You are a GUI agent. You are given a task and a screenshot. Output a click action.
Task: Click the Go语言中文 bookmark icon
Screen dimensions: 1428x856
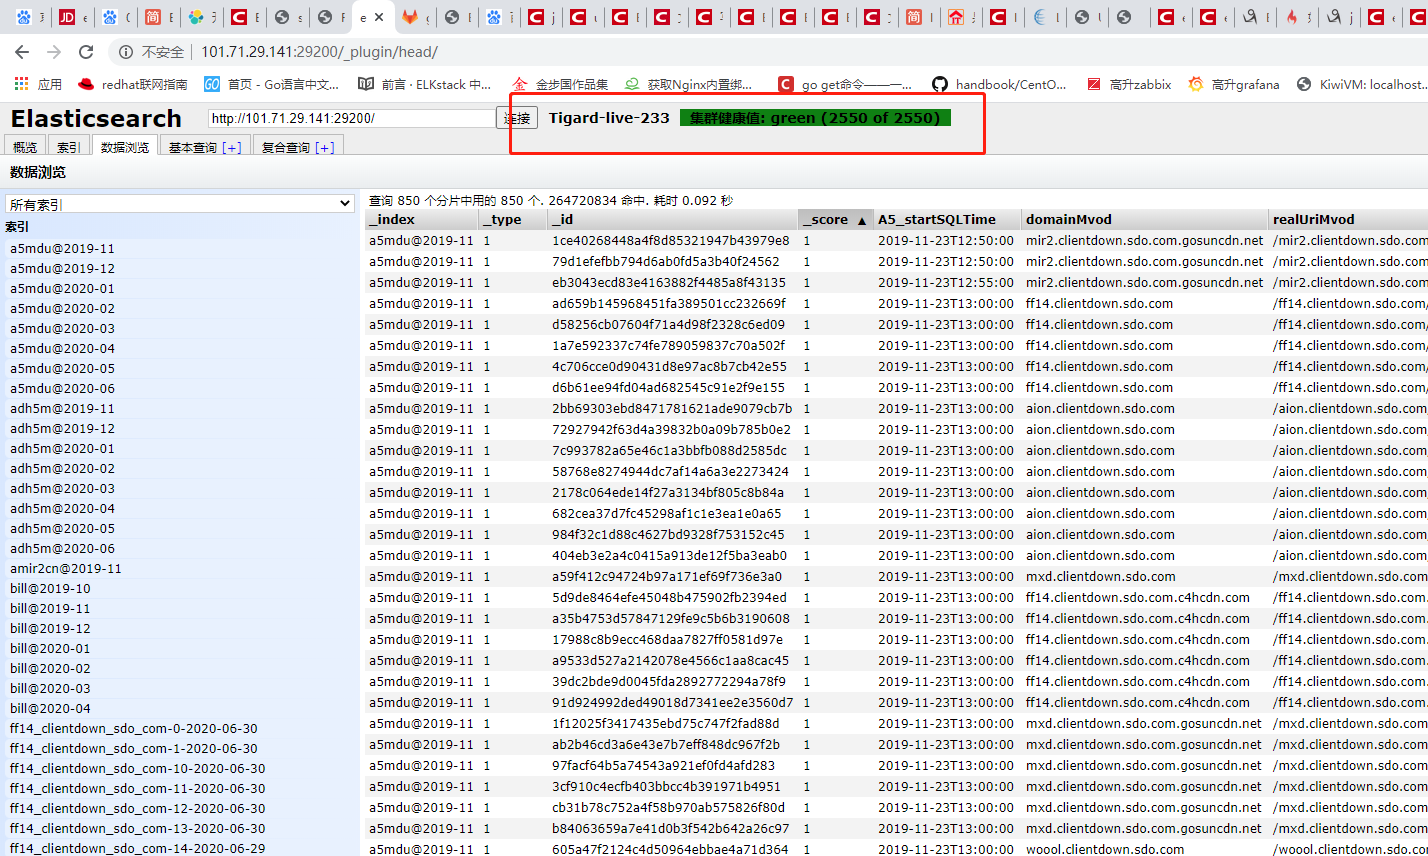[211, 84]
